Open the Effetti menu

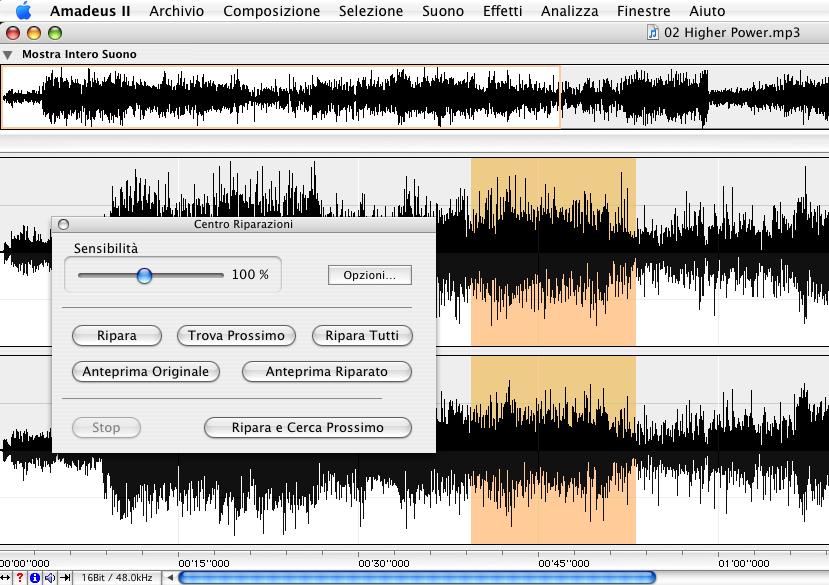[502, 11]
